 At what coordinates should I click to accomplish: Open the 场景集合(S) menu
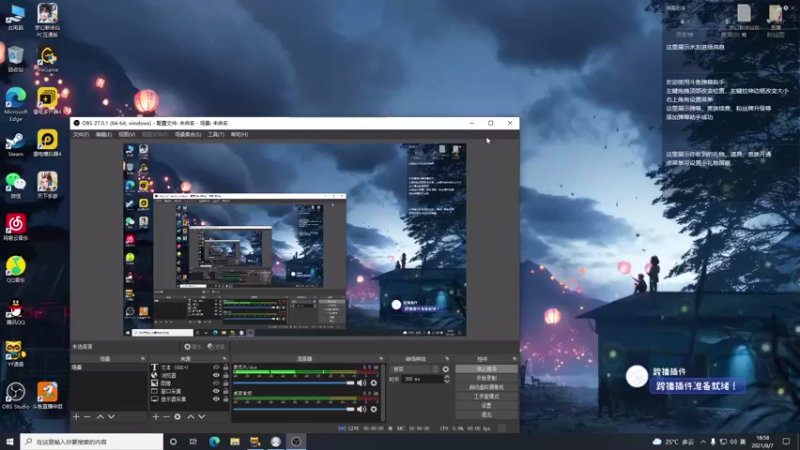188,135
